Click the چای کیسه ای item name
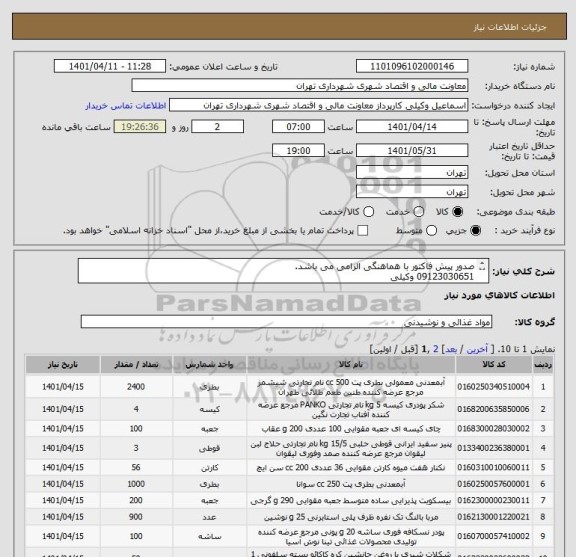Screen dimensions: 576x557 pyautogui.click(x=350, y=429)
